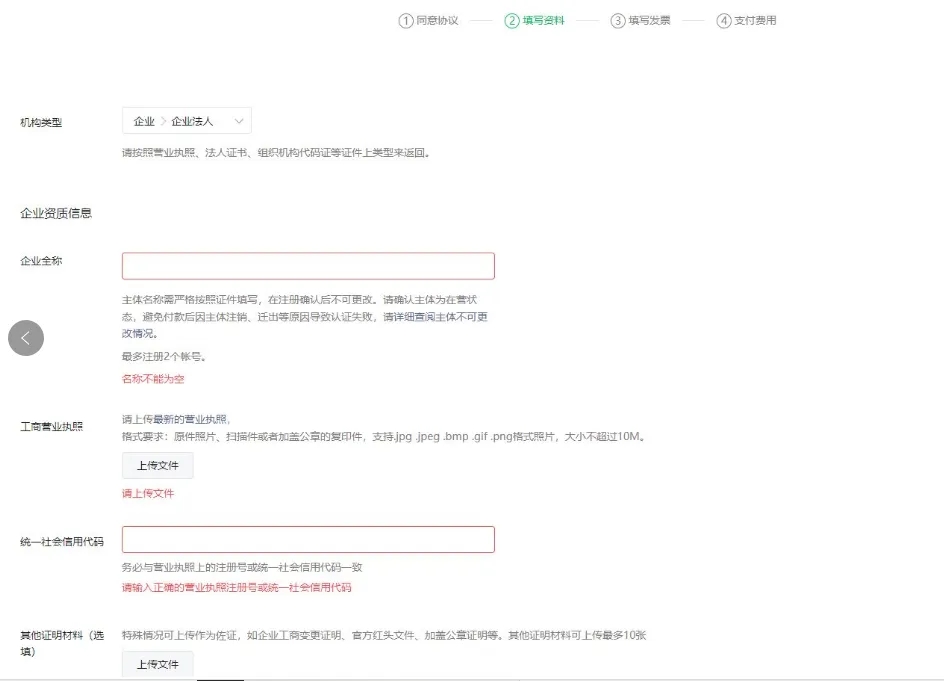The image size is (944, 681).
Task: Click the circled number 1 step icon
Action: tap(405, 20)
